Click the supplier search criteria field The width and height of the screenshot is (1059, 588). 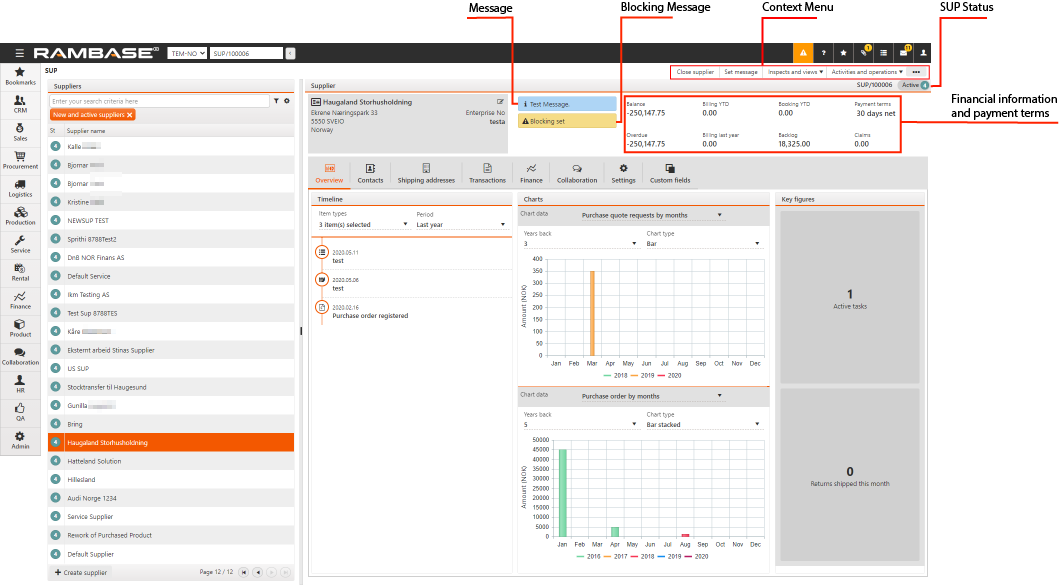tap(158, 101)
